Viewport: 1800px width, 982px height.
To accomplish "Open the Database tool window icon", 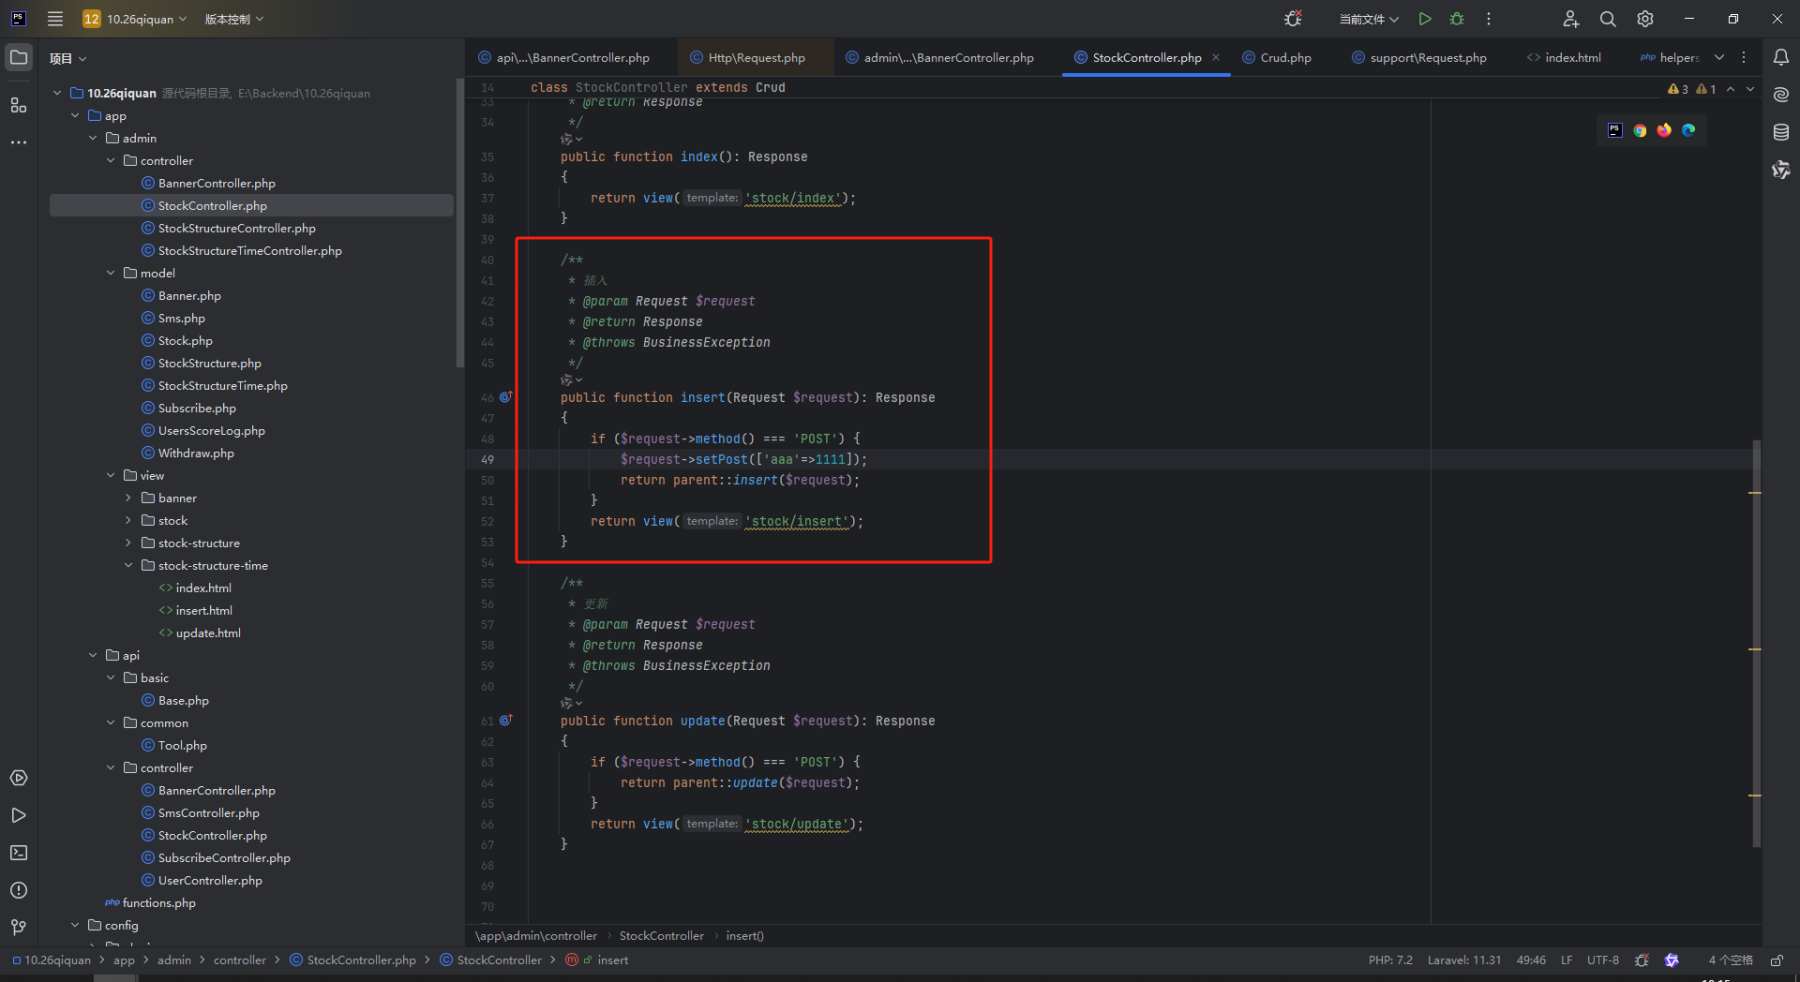I will 1781,132.
